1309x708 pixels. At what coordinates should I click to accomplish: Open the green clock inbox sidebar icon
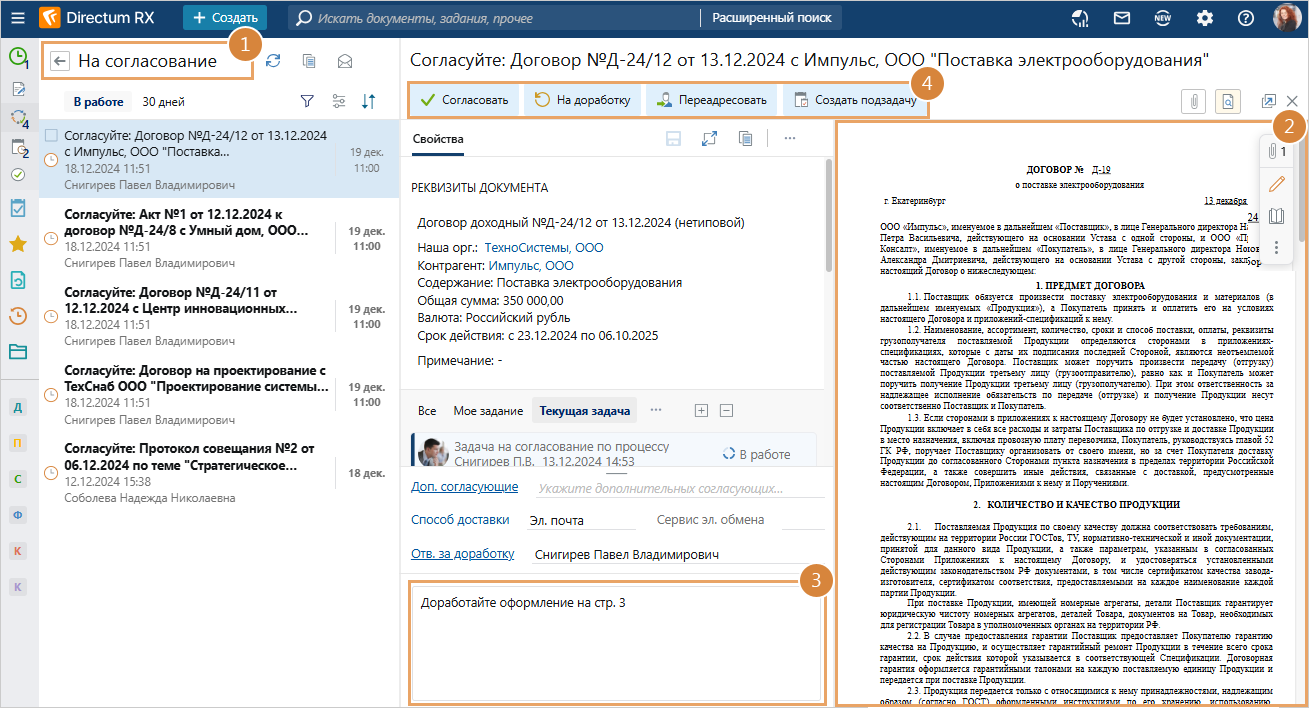pyautogui.click(x=18, y=57)
